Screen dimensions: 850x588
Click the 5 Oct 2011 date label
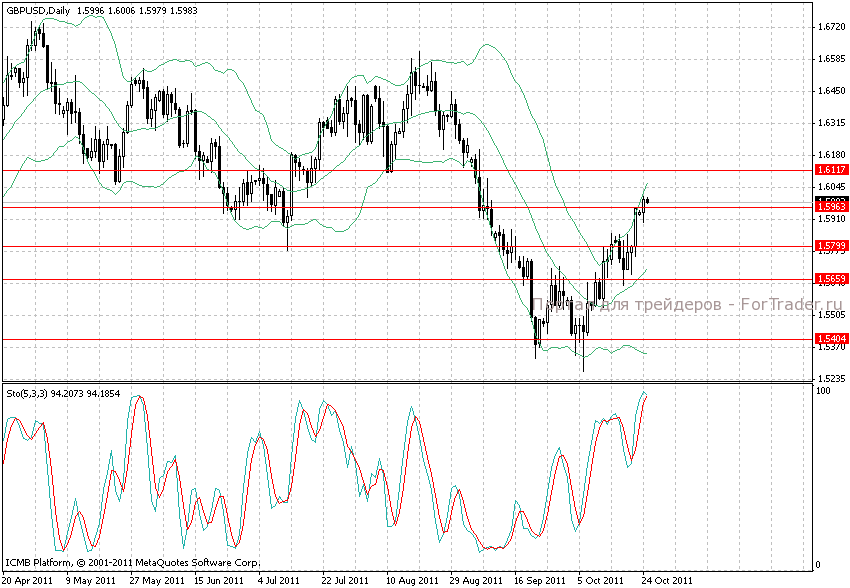602,579
